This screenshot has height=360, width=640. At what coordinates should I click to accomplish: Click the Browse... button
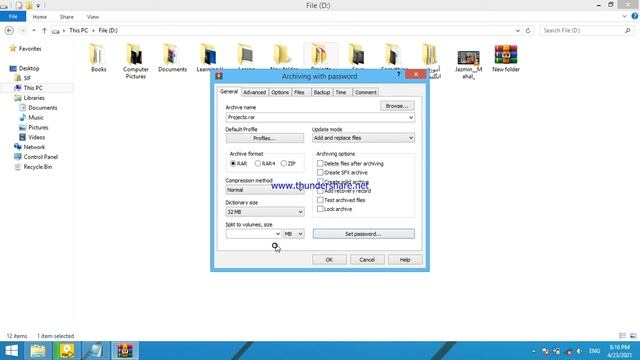pyautogui.click(x=397, y=106)
